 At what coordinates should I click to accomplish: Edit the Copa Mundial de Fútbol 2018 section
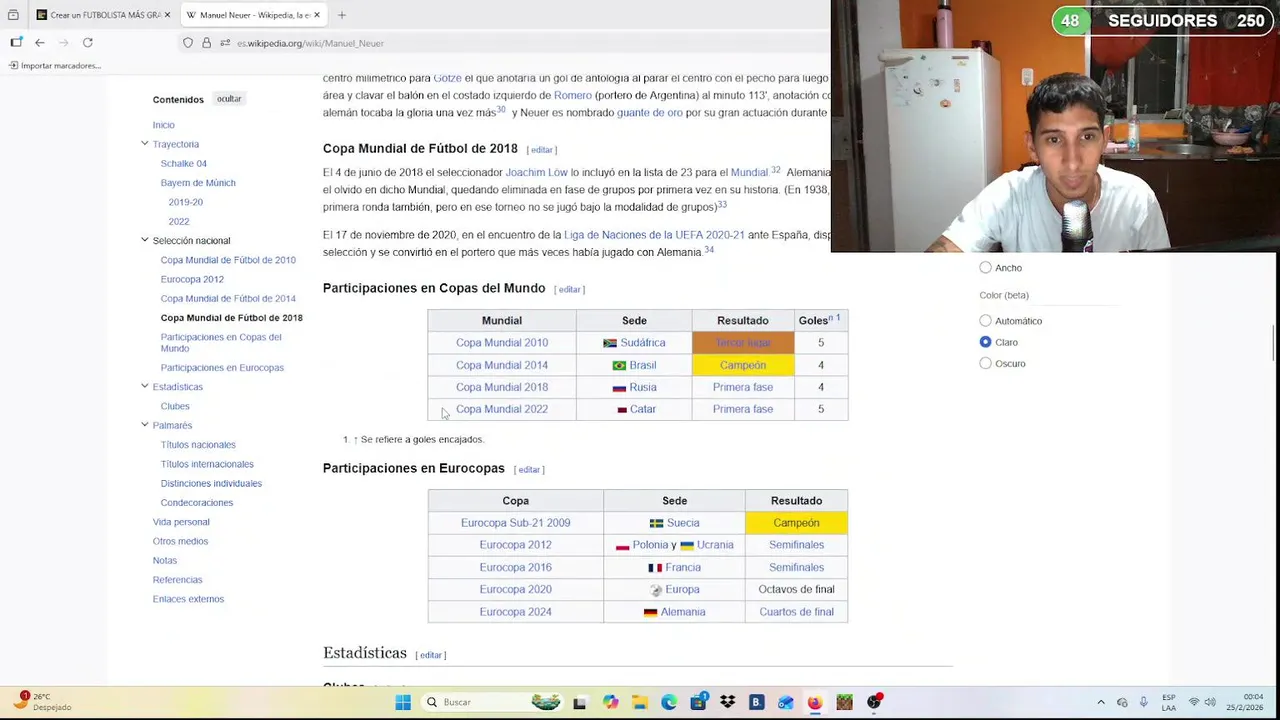pos(541,150)
